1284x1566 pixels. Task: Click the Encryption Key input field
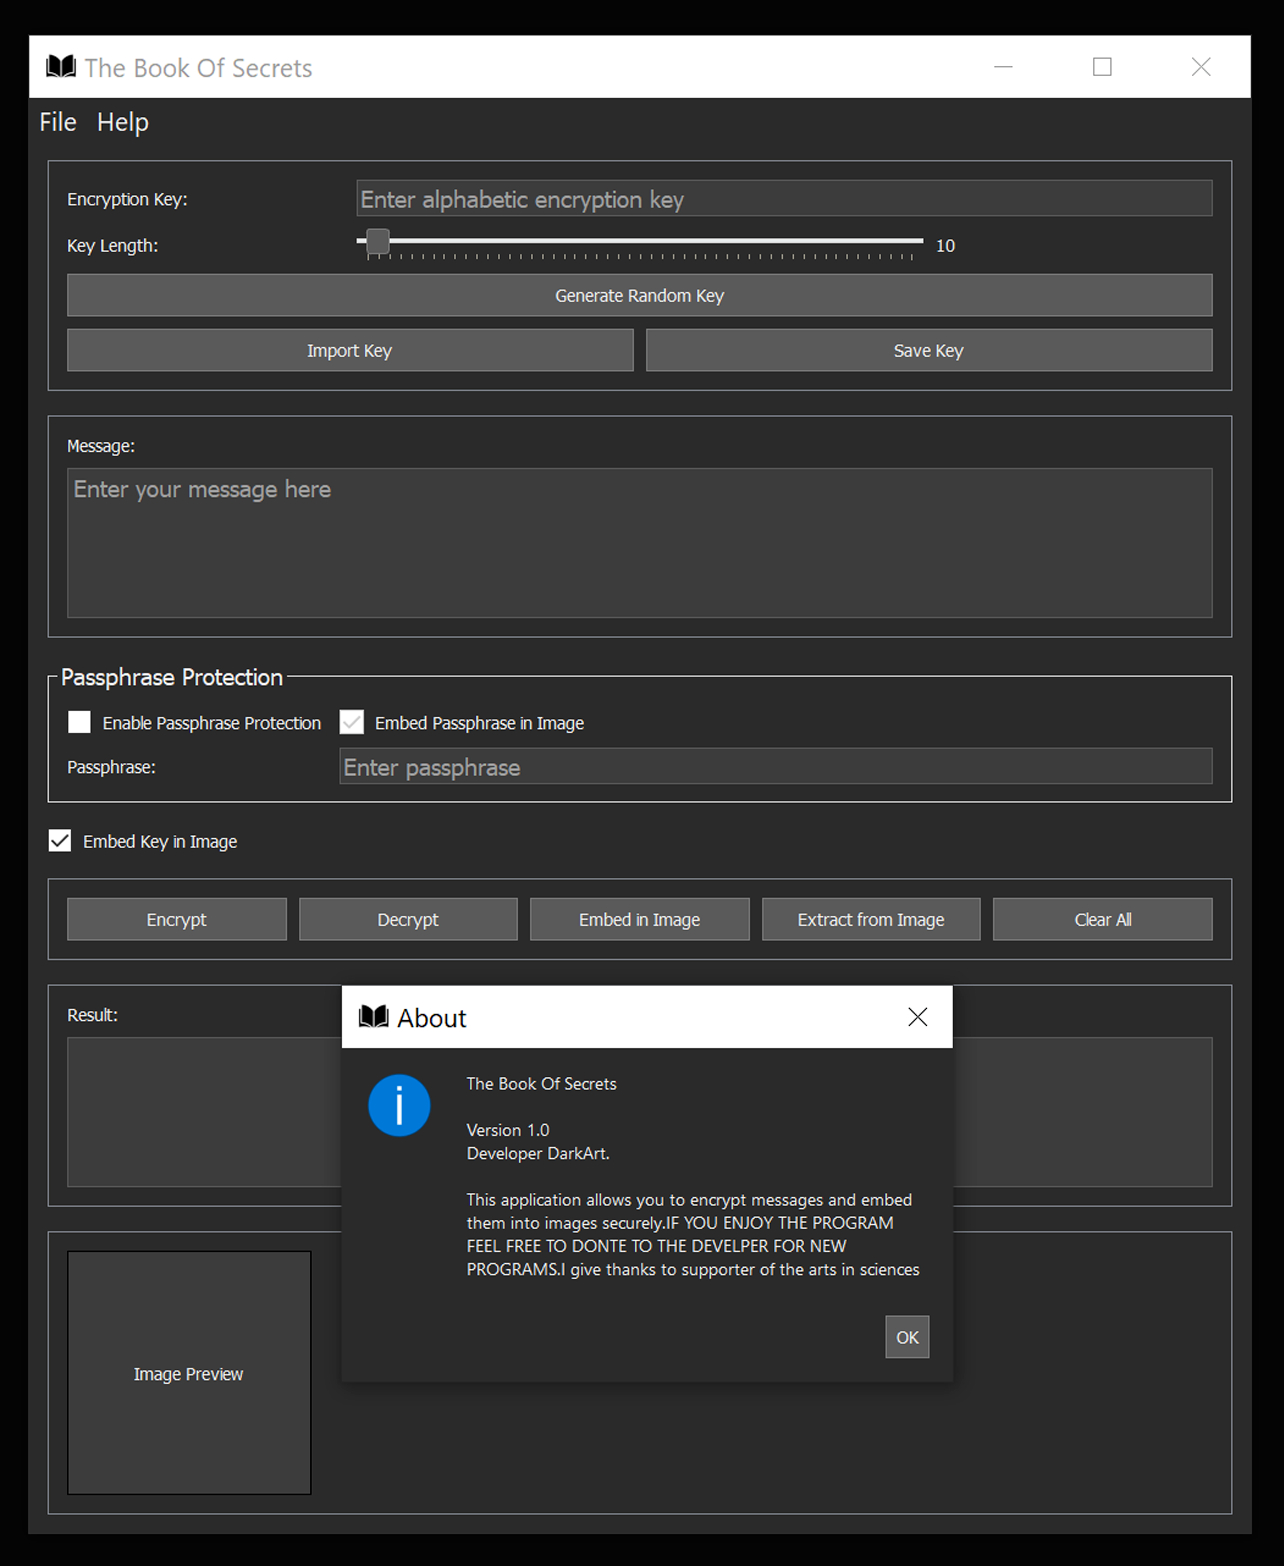click(784, 199)
